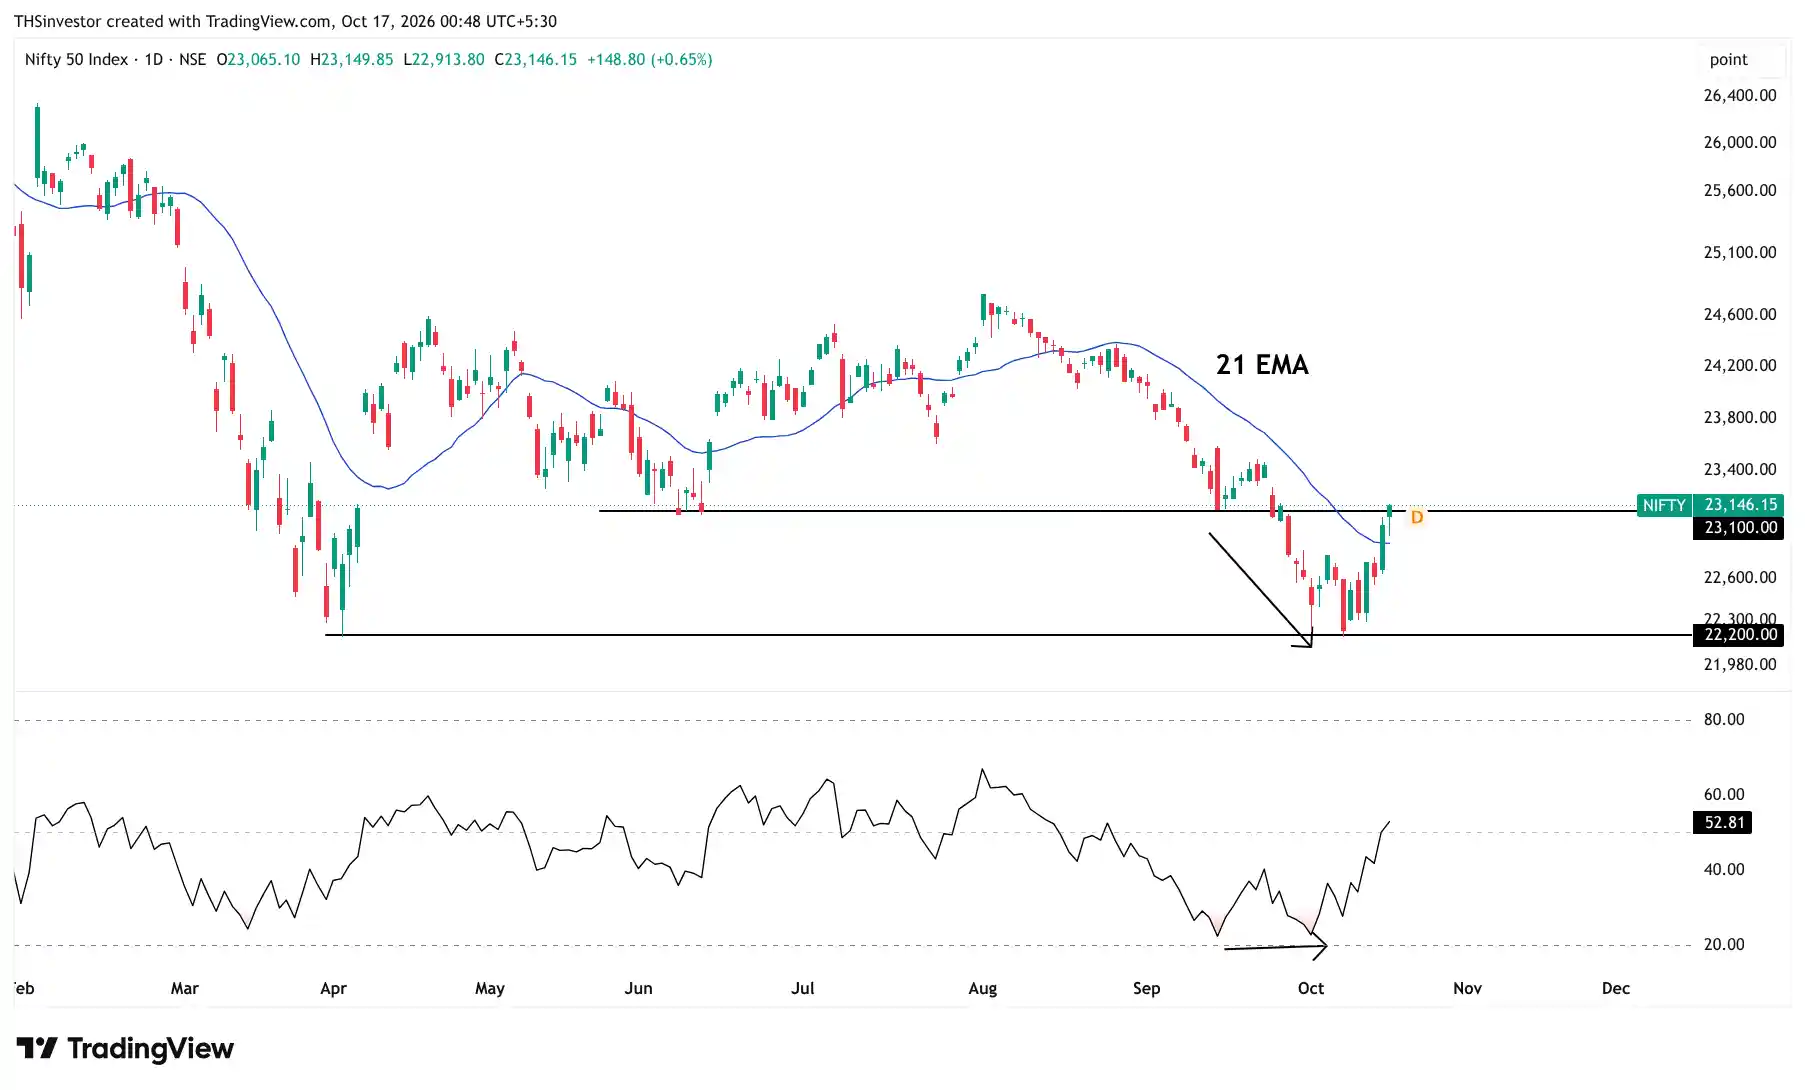
Task: Click the 25,100.00 price axis label
Action: (1740, 253)
